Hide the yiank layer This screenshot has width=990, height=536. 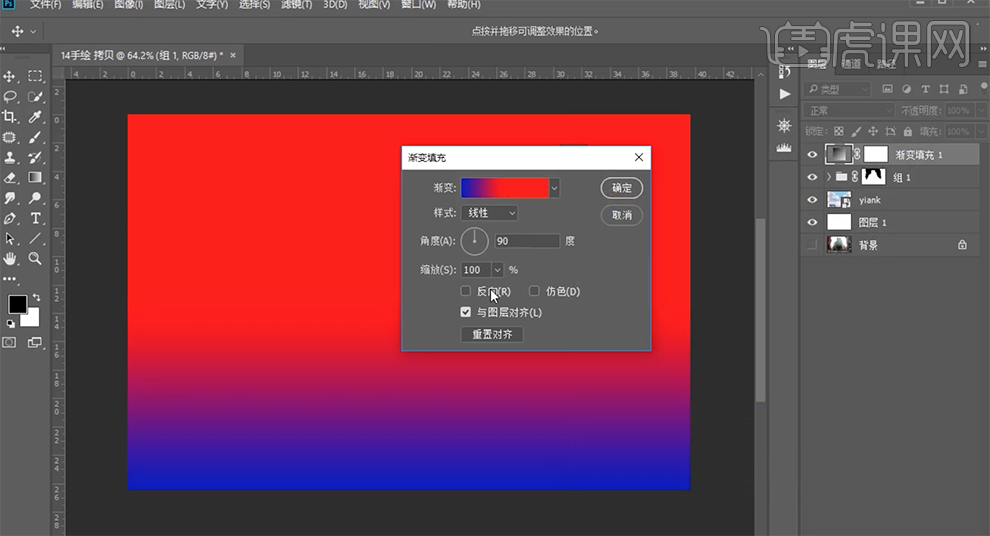click(x=812, y=200)
